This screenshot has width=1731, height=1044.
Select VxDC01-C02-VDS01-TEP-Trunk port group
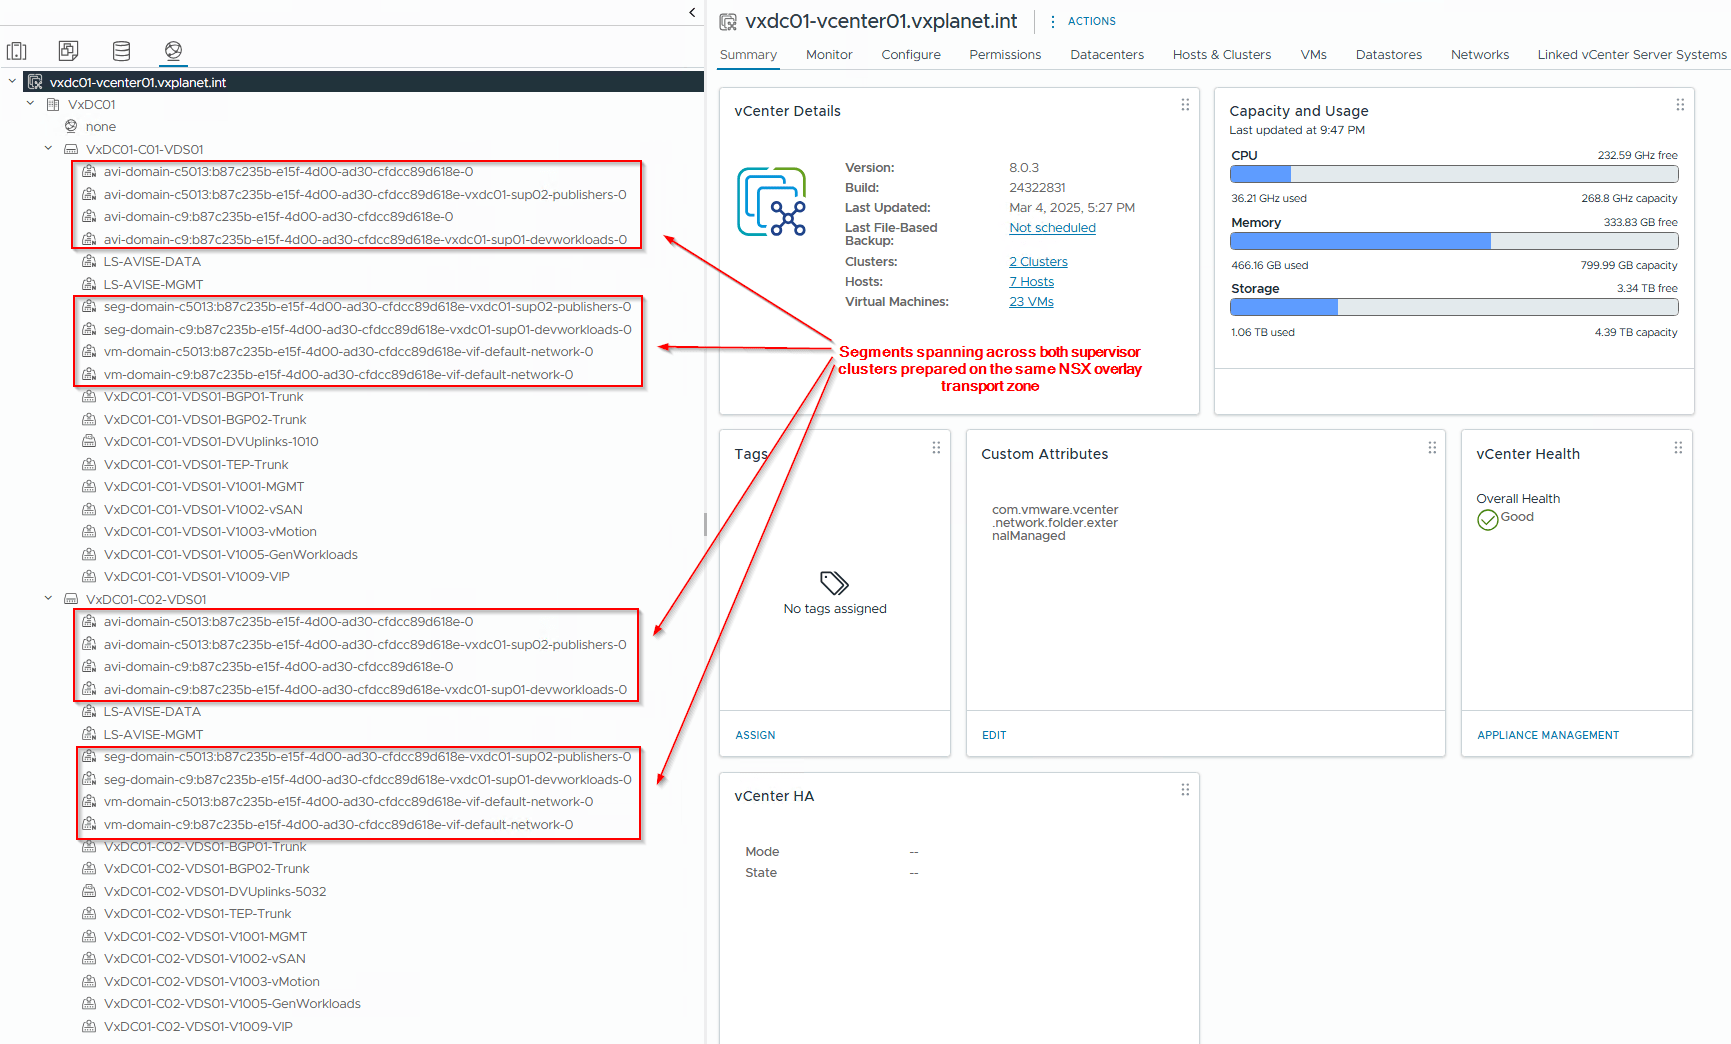[198, 914]
